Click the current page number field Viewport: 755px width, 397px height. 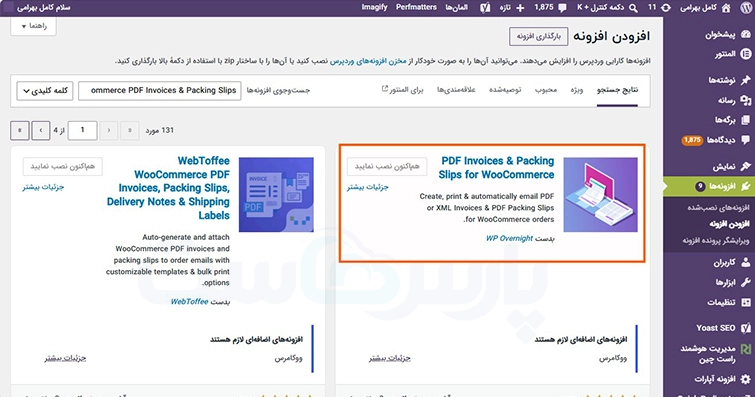82,130
